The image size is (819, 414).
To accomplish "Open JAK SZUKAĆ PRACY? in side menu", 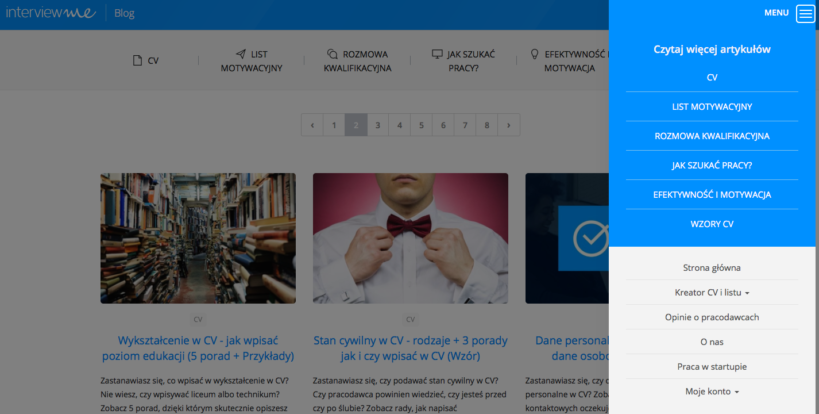I will coord(712,165).
